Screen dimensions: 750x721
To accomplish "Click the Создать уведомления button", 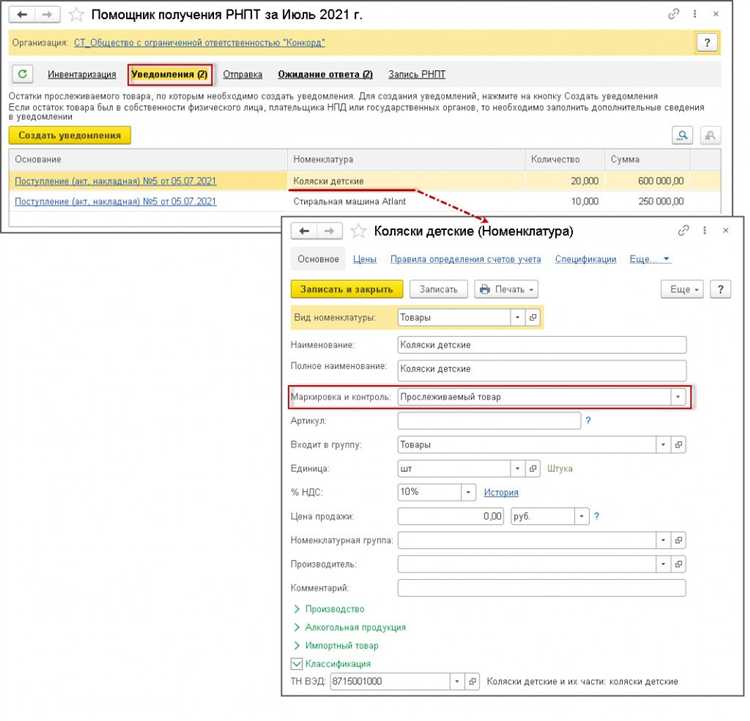I will [70, 135].
